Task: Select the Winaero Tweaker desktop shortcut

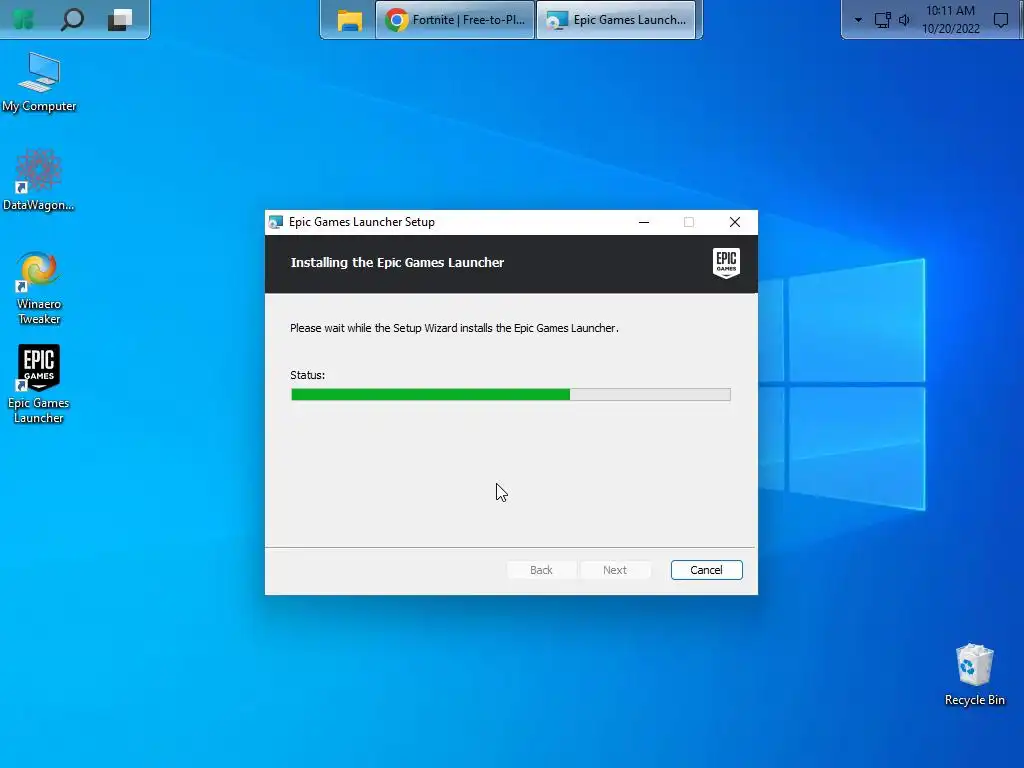Action: [39, 288]
